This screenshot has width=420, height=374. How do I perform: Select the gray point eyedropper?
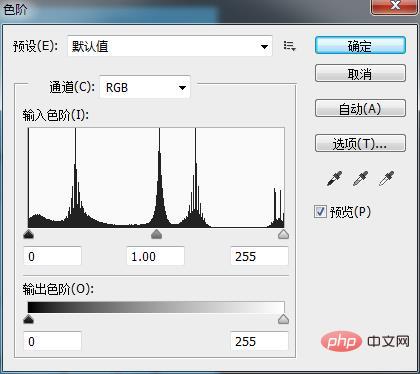pyautogui.click(x=360, y=179)
